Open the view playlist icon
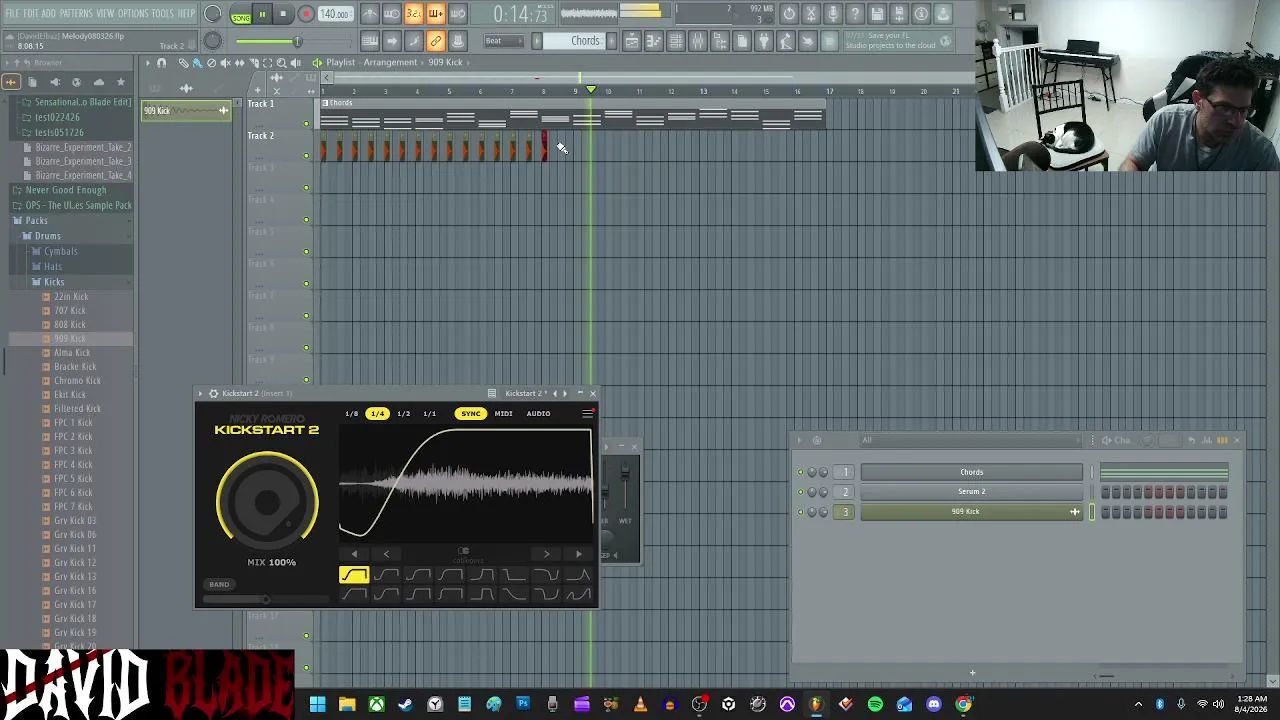The image size is (1280, 720). (632, 41)
